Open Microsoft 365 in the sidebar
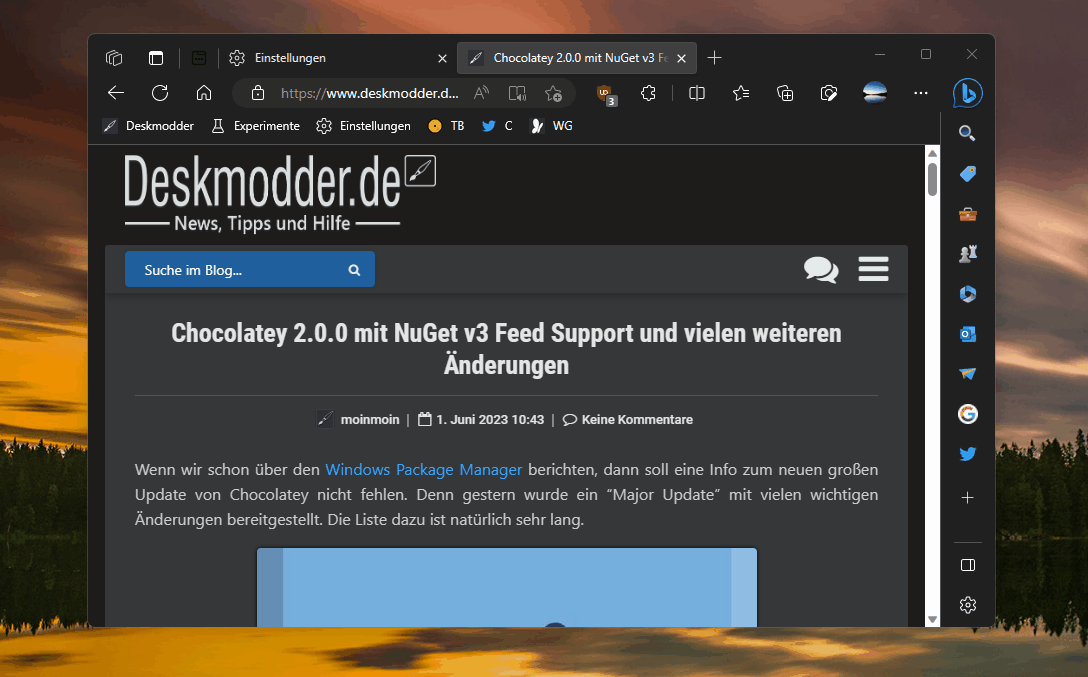This screenshot has height=677, width=1088. tap(967, 294)
